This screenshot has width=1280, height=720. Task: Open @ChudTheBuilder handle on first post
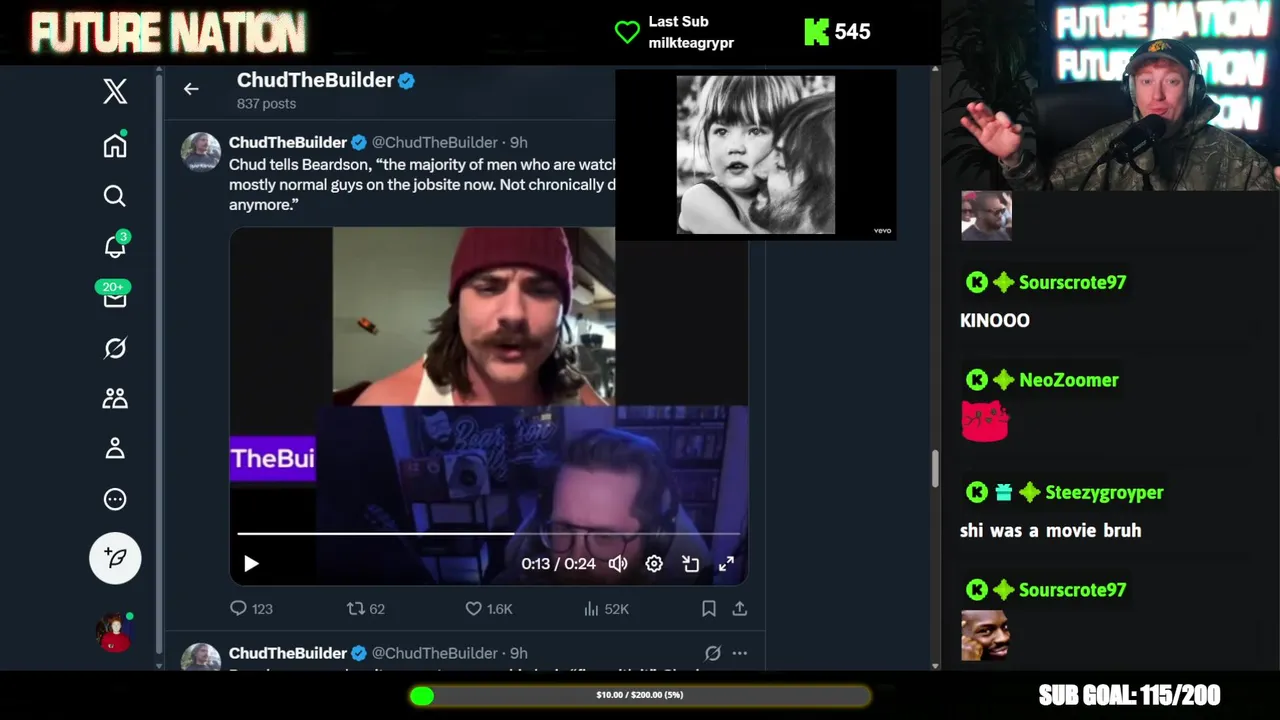435,142
